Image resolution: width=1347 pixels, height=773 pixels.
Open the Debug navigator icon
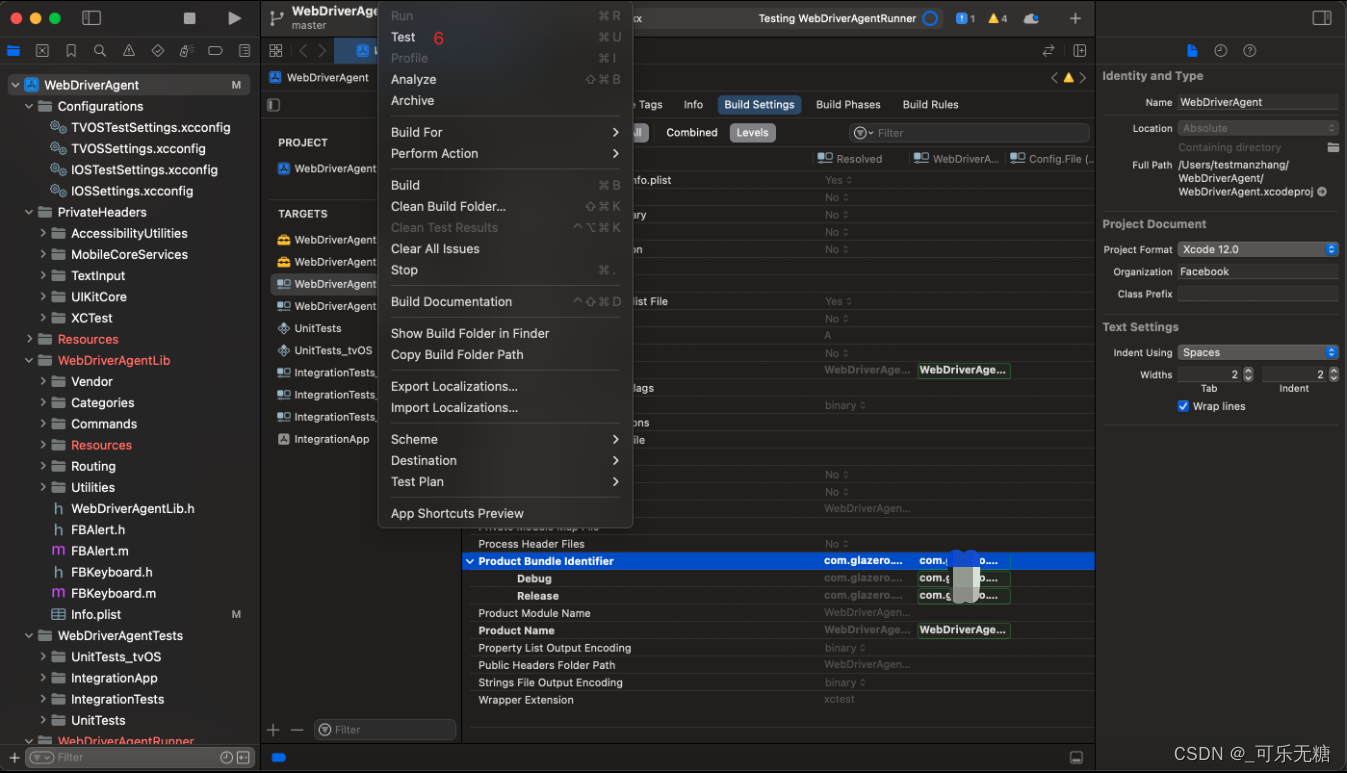tap(187, 50)
